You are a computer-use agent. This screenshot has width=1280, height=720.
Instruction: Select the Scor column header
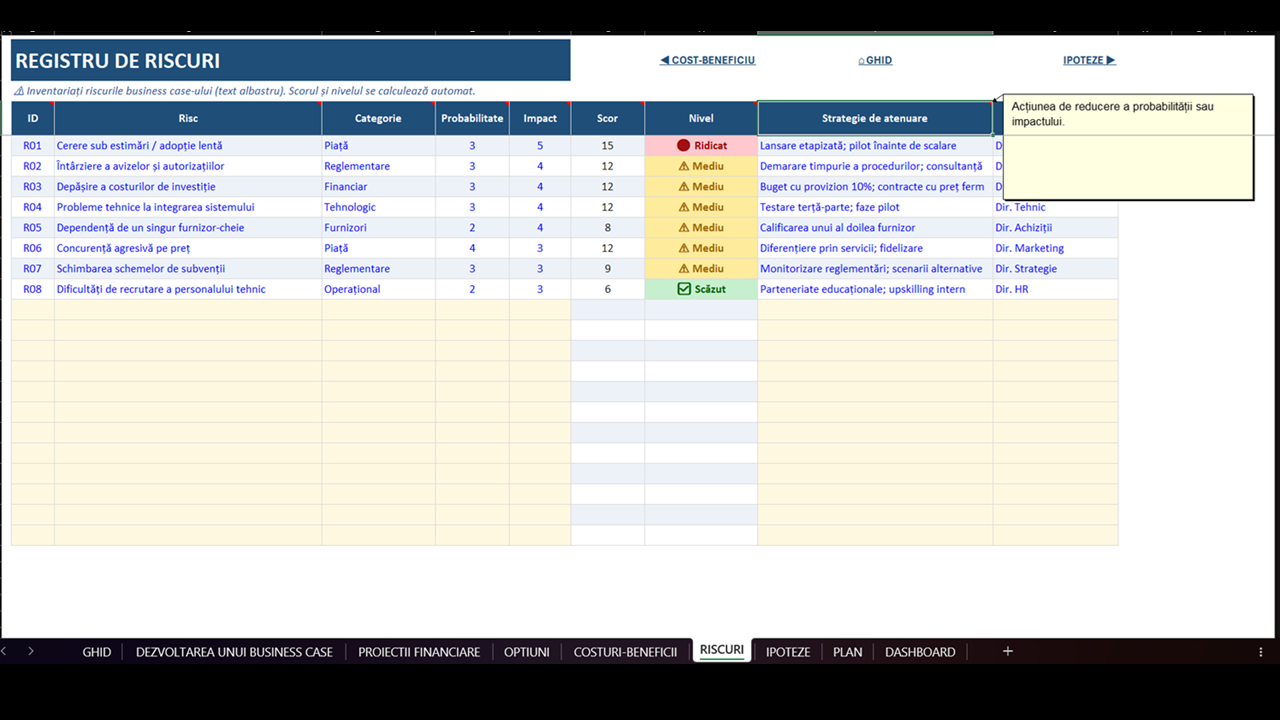click(x=607, y=118)
